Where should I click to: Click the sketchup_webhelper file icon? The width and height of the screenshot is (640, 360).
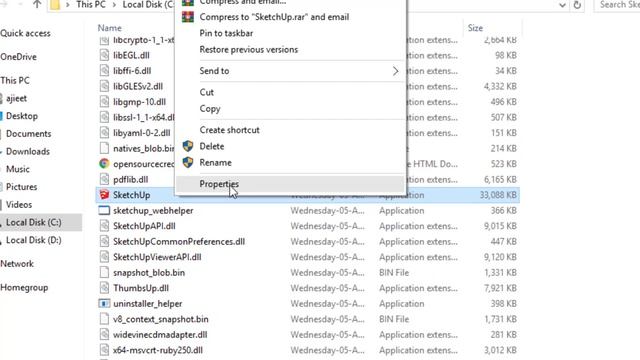[104, 210]
